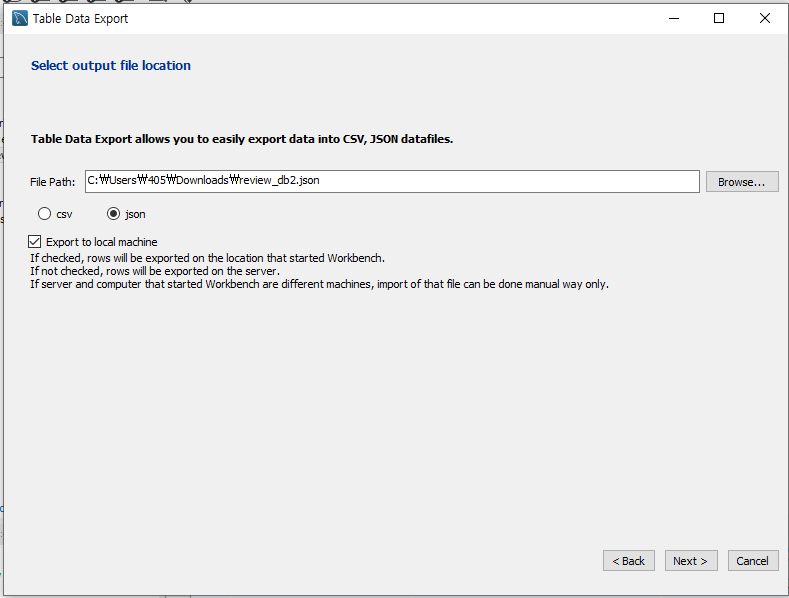Click the text 'If not checked, rows will be exported on the server.'

[155, 271]
